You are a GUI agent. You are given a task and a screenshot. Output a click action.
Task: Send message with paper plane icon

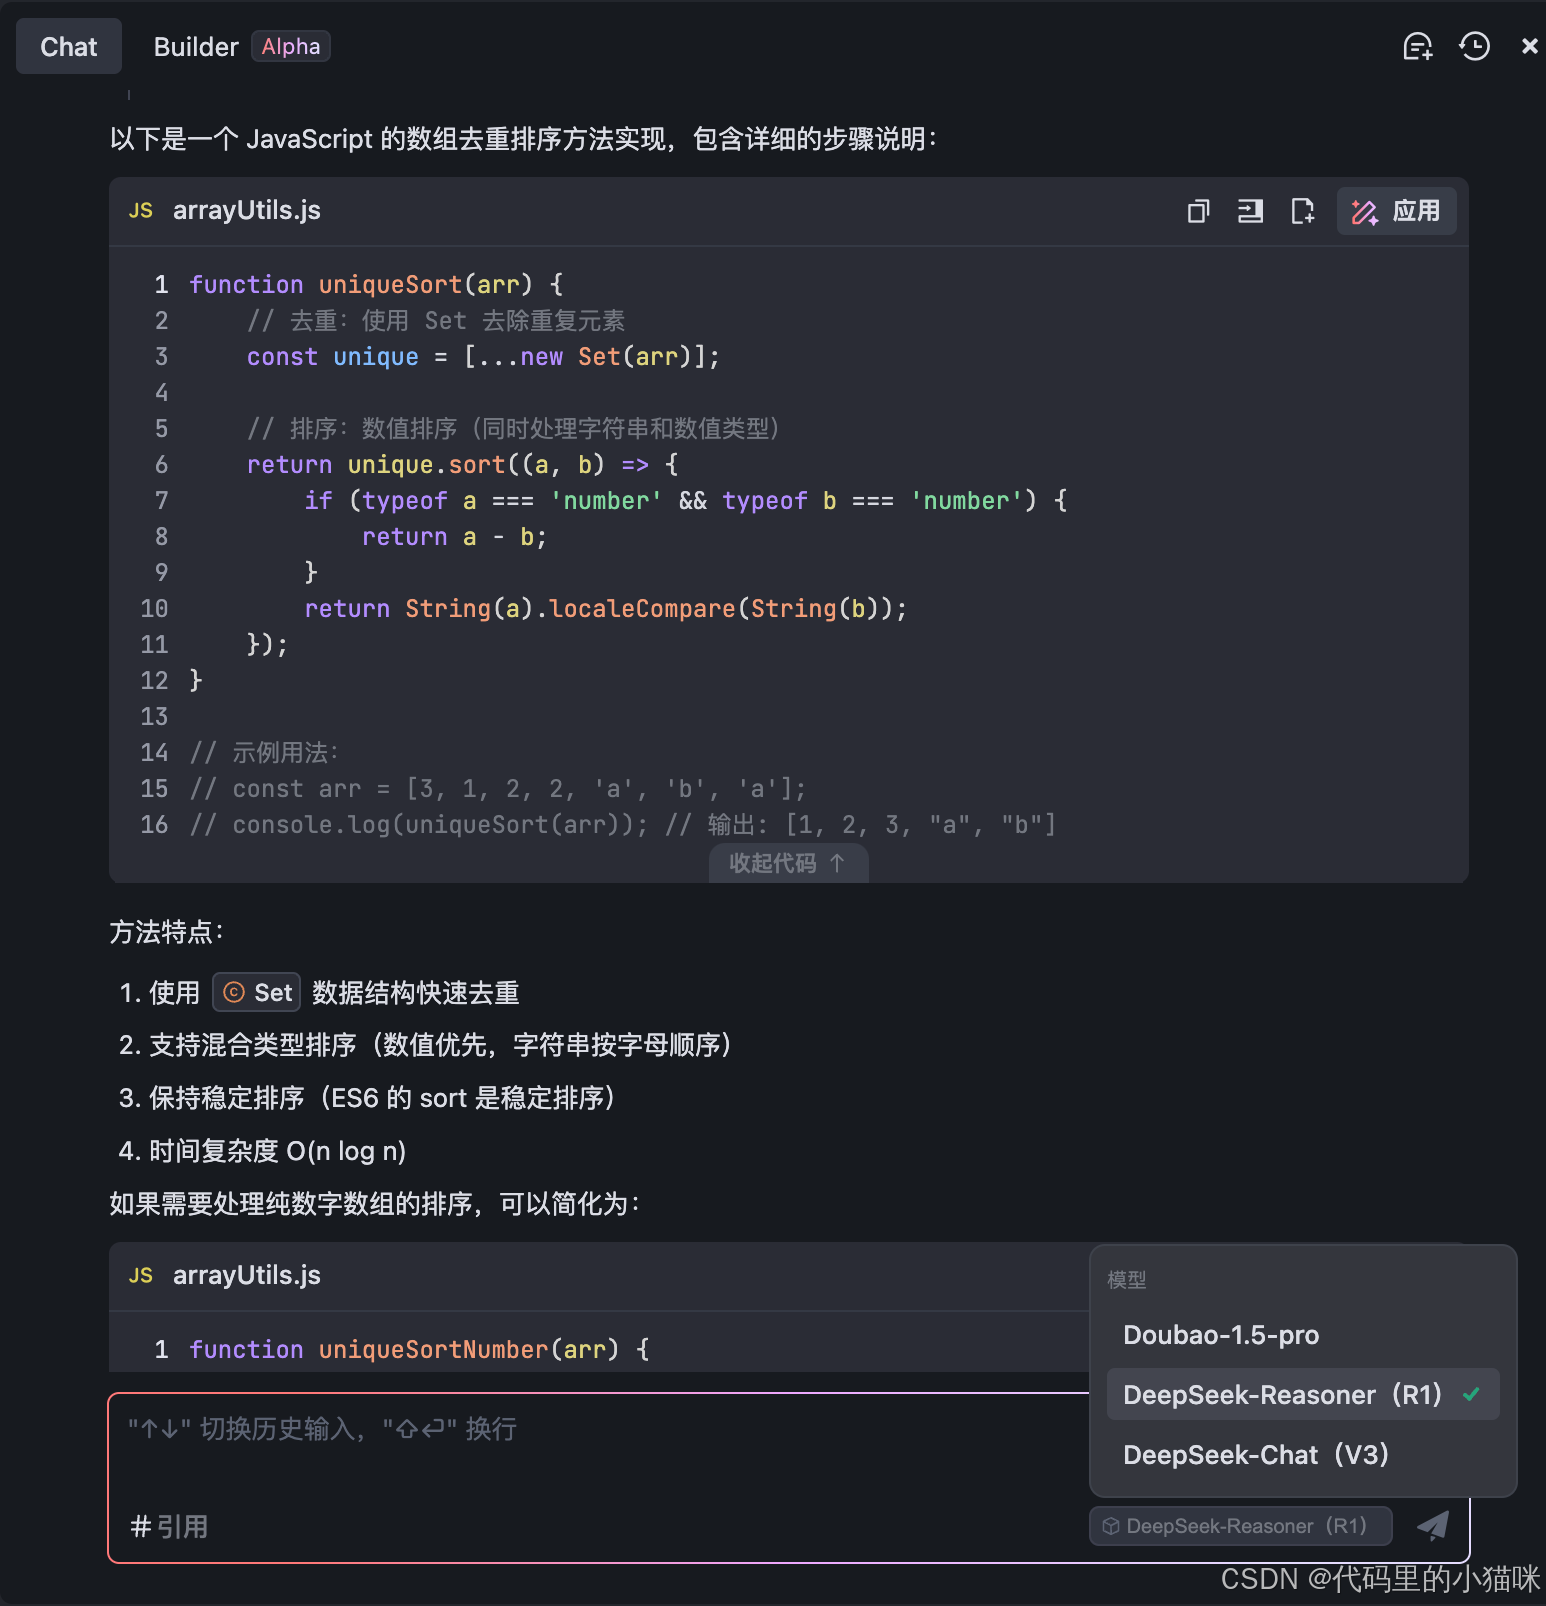click(1433, 1526)
